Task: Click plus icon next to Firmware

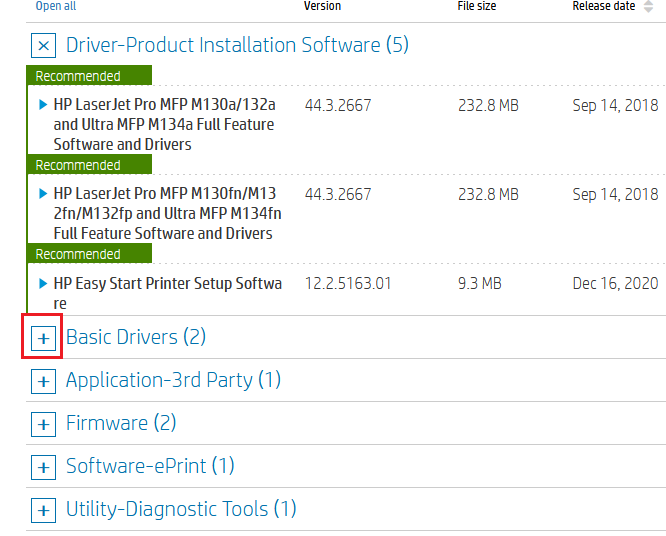Action: (43, 424)
